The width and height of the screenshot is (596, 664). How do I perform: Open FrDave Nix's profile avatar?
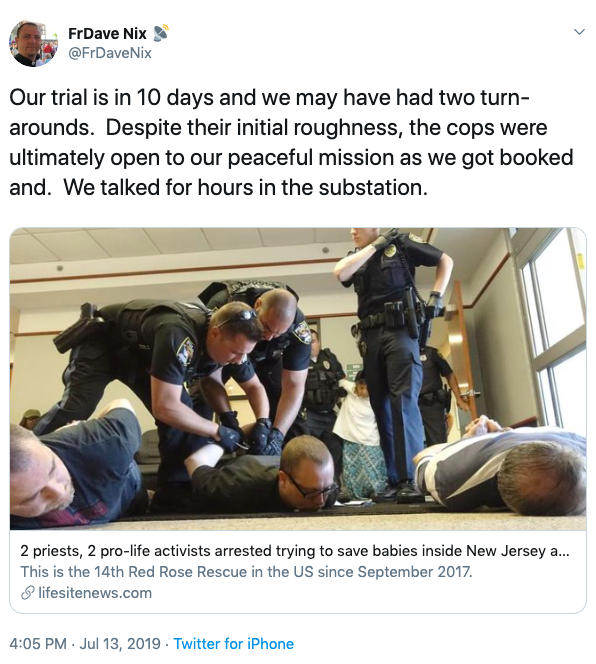coord(33,43)
